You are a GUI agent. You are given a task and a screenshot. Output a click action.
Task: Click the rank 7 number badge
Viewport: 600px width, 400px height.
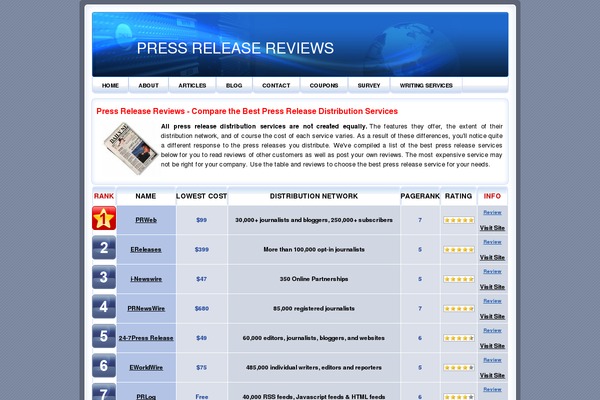tap(104, 392)
